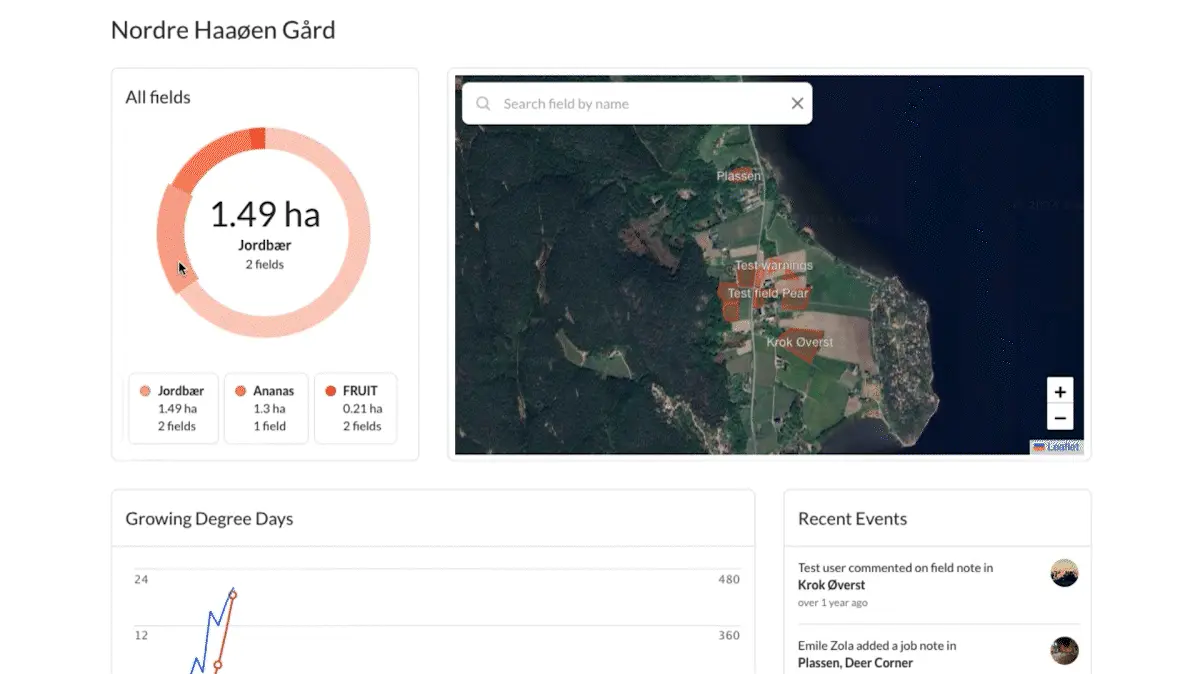Zoom in on the map
Viewport: 1200px width, 675px height.
[1060, 392]
